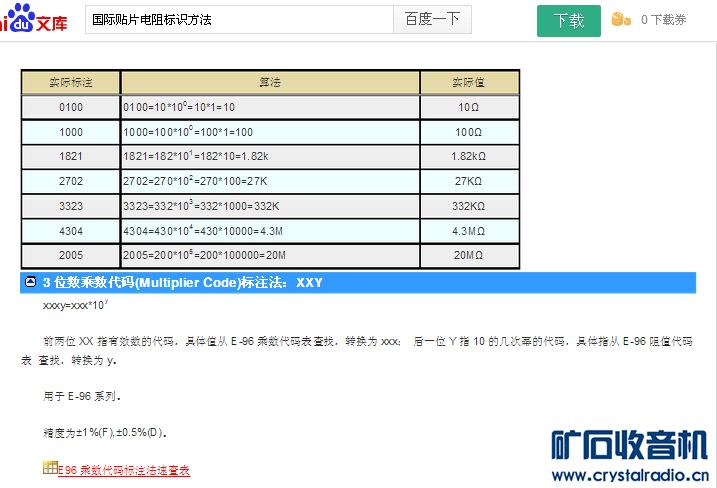Click the 2702 cell in first column

[71, 181]
